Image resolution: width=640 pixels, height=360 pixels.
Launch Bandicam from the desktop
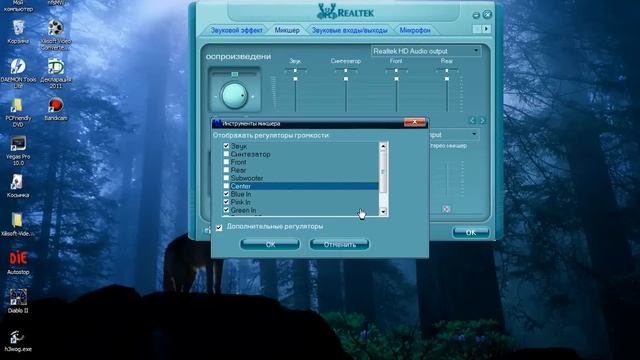coord(56,109)
